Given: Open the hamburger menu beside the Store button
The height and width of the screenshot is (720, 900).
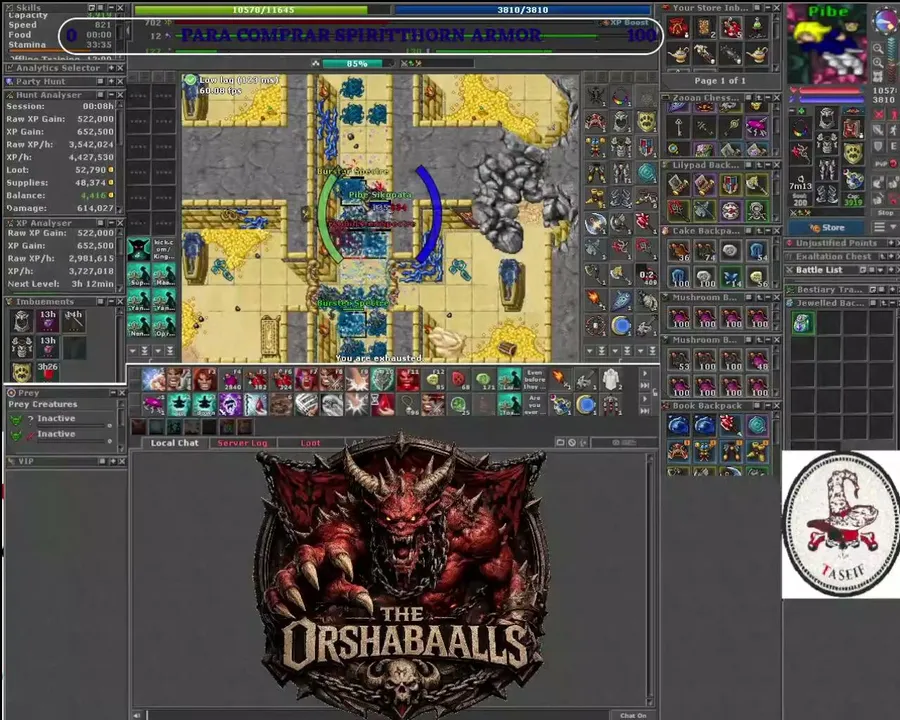Looking at the screenshot, I should [879, 227].
